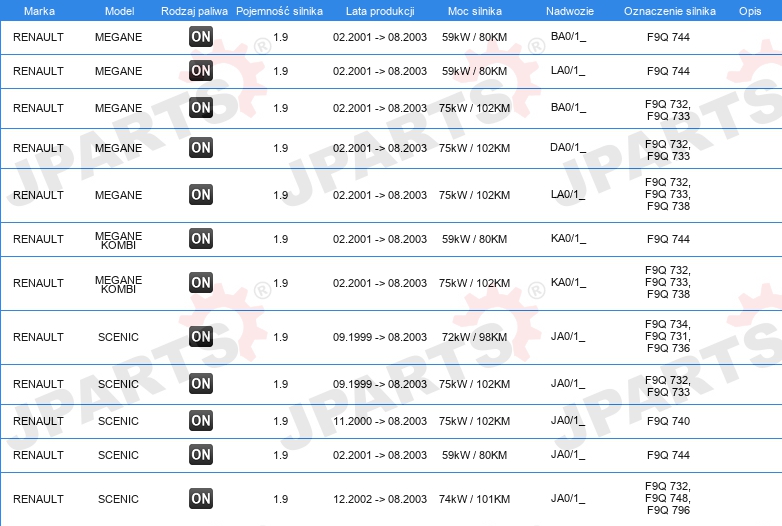Click 09.1999 -> 08.2003 in Scenic 72kW row
The height and width of the screenshot is (526, 782).
click(x=380, y=337)
